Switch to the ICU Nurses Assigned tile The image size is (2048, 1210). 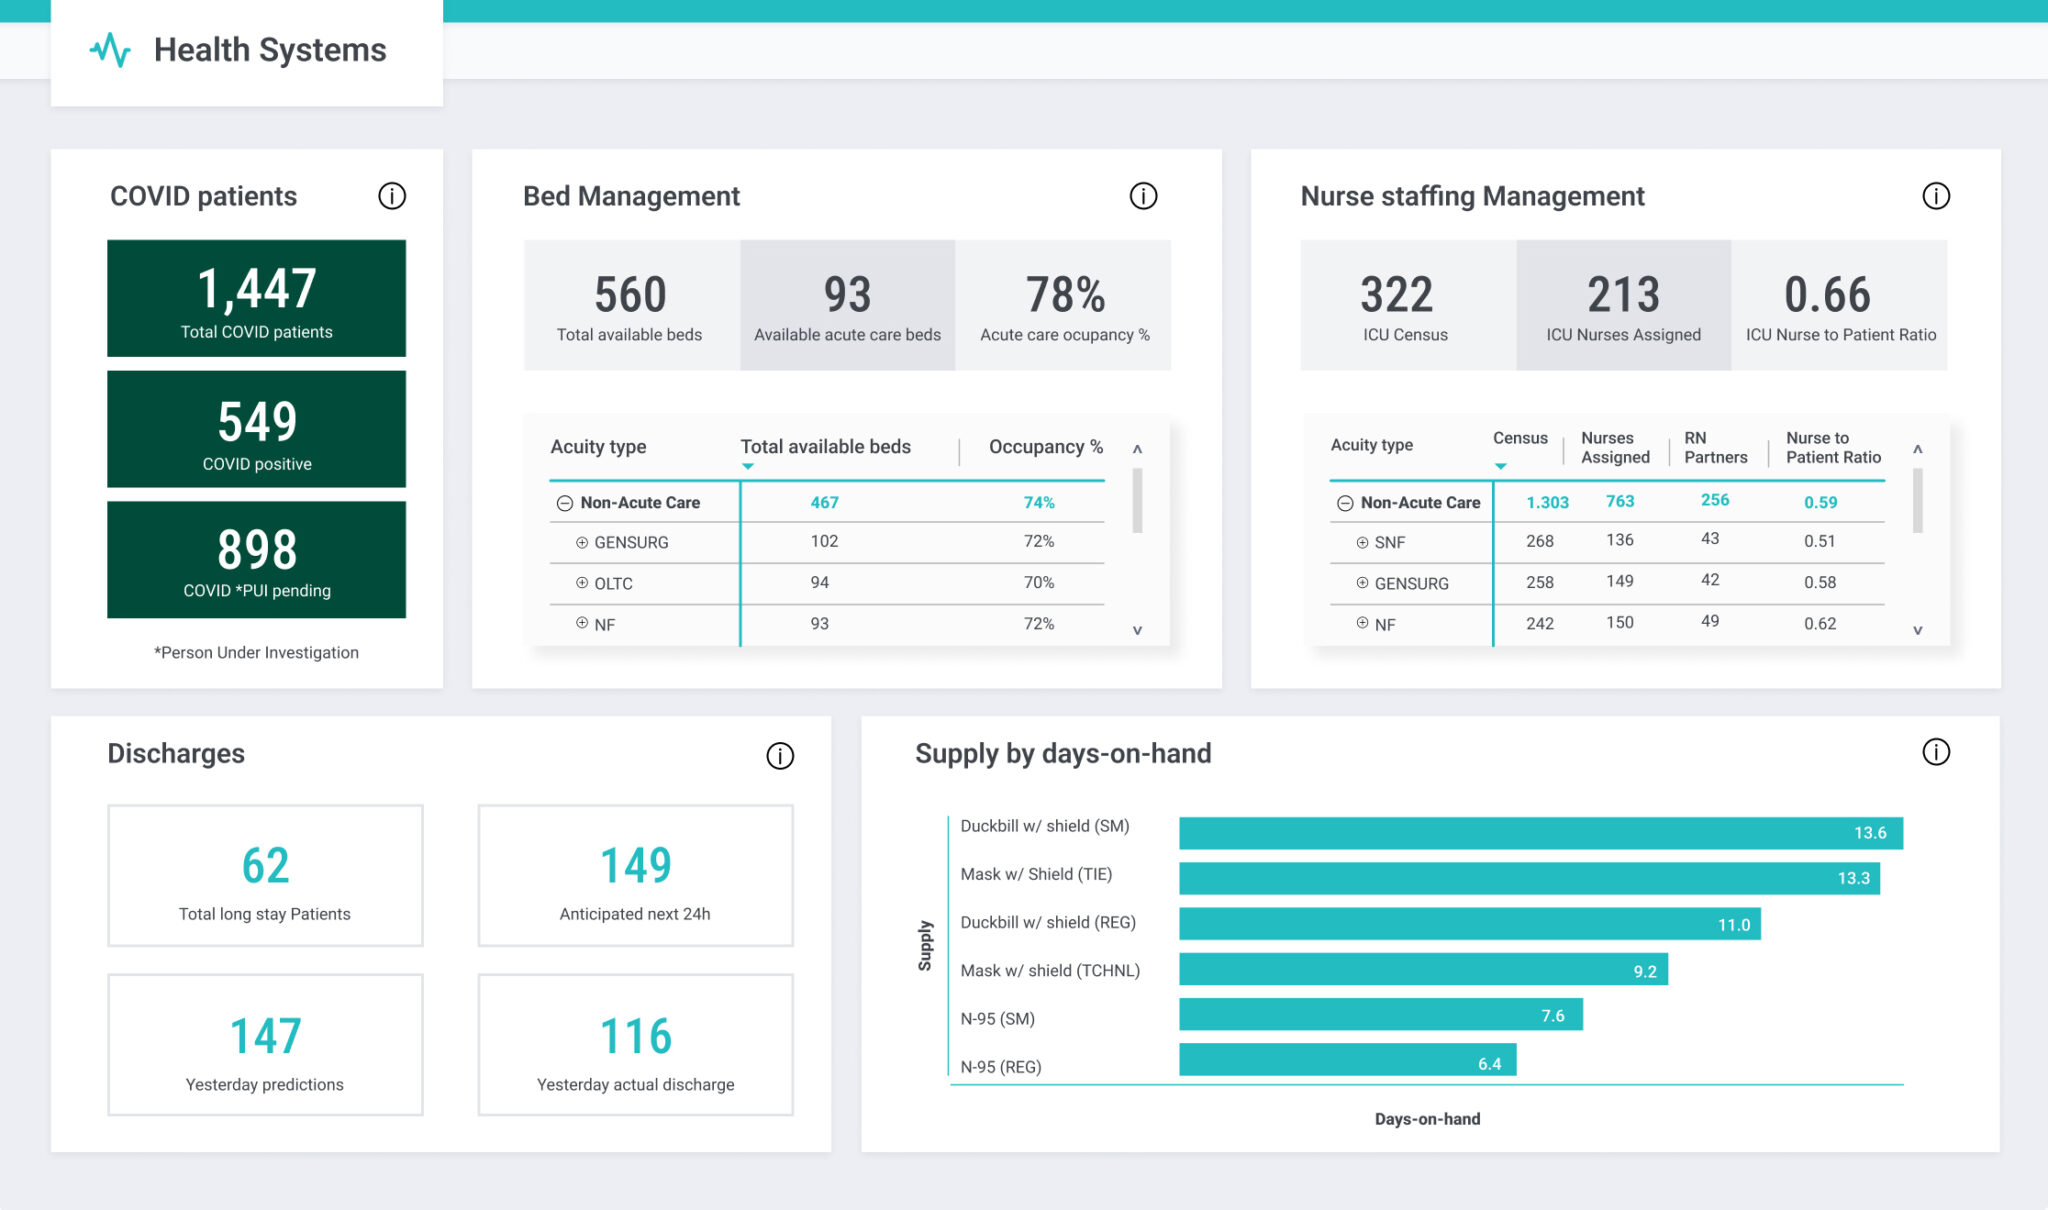coord(1622,303)
